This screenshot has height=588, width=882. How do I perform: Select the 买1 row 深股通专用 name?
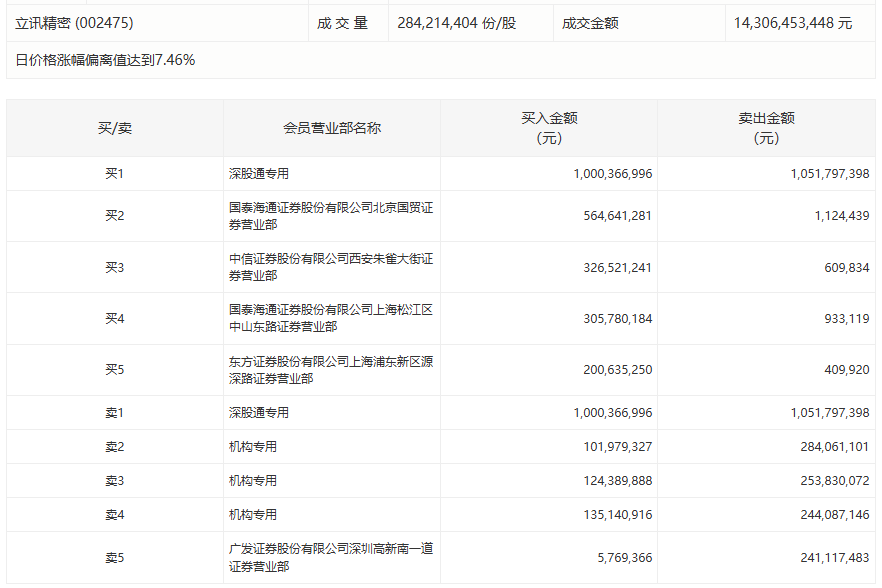tap(259, 174)
